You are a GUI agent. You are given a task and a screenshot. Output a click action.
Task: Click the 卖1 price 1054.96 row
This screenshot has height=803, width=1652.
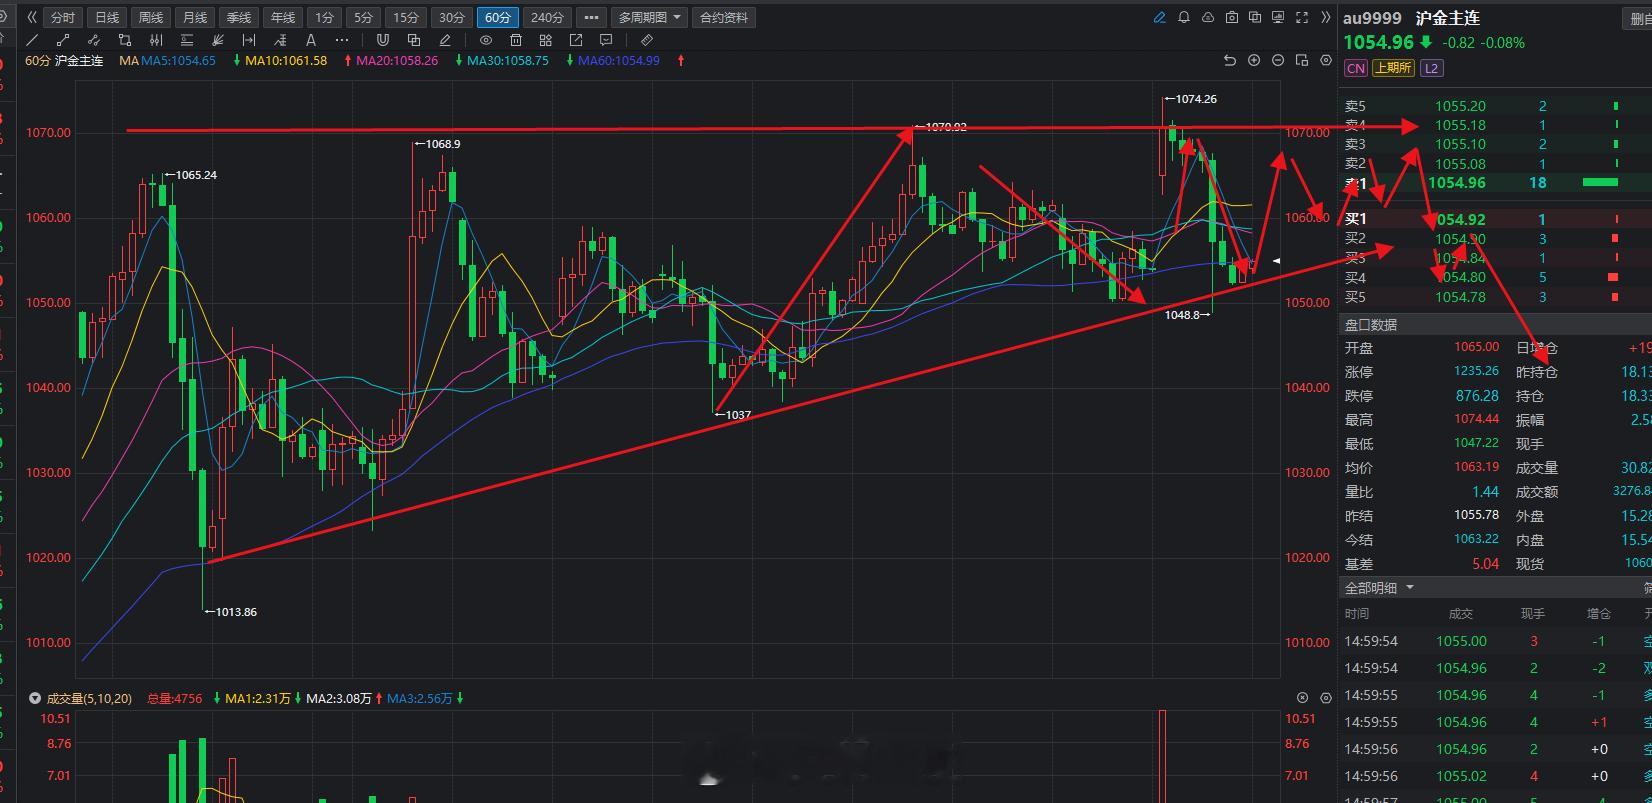coord(1494,183)
